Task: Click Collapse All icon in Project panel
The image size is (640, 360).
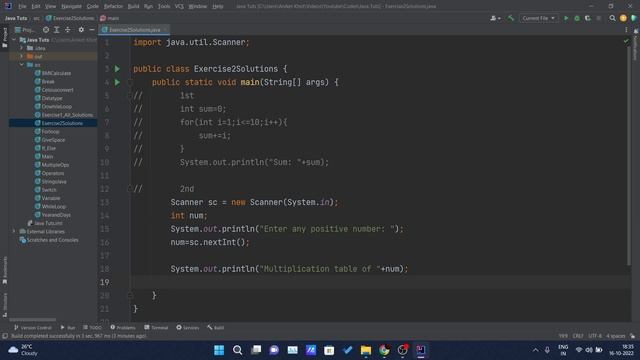Action: (x=67, y=30)
